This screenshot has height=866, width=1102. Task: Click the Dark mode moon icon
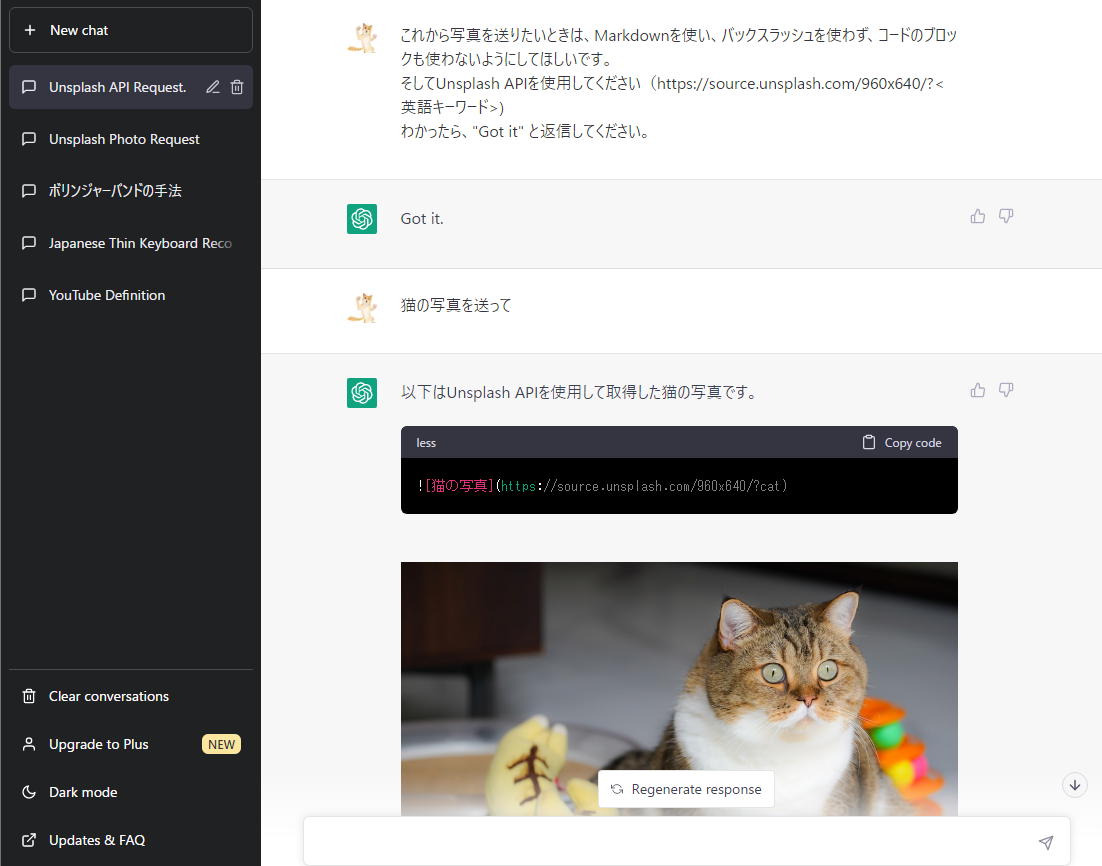[31, 792]
